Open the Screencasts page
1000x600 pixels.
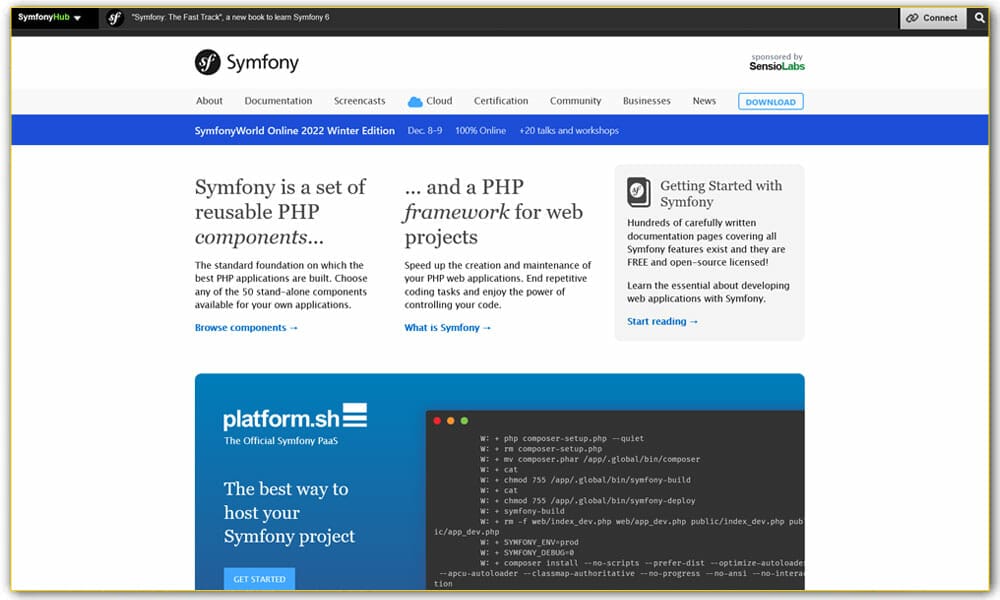pyautogui.click(x=359, y=100)
